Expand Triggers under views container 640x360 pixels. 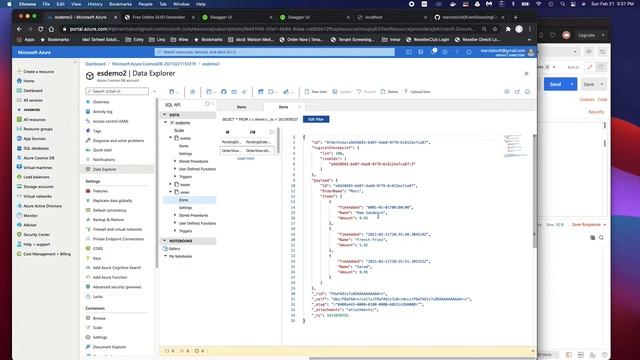pyautogui.click(x=176, y=231)
